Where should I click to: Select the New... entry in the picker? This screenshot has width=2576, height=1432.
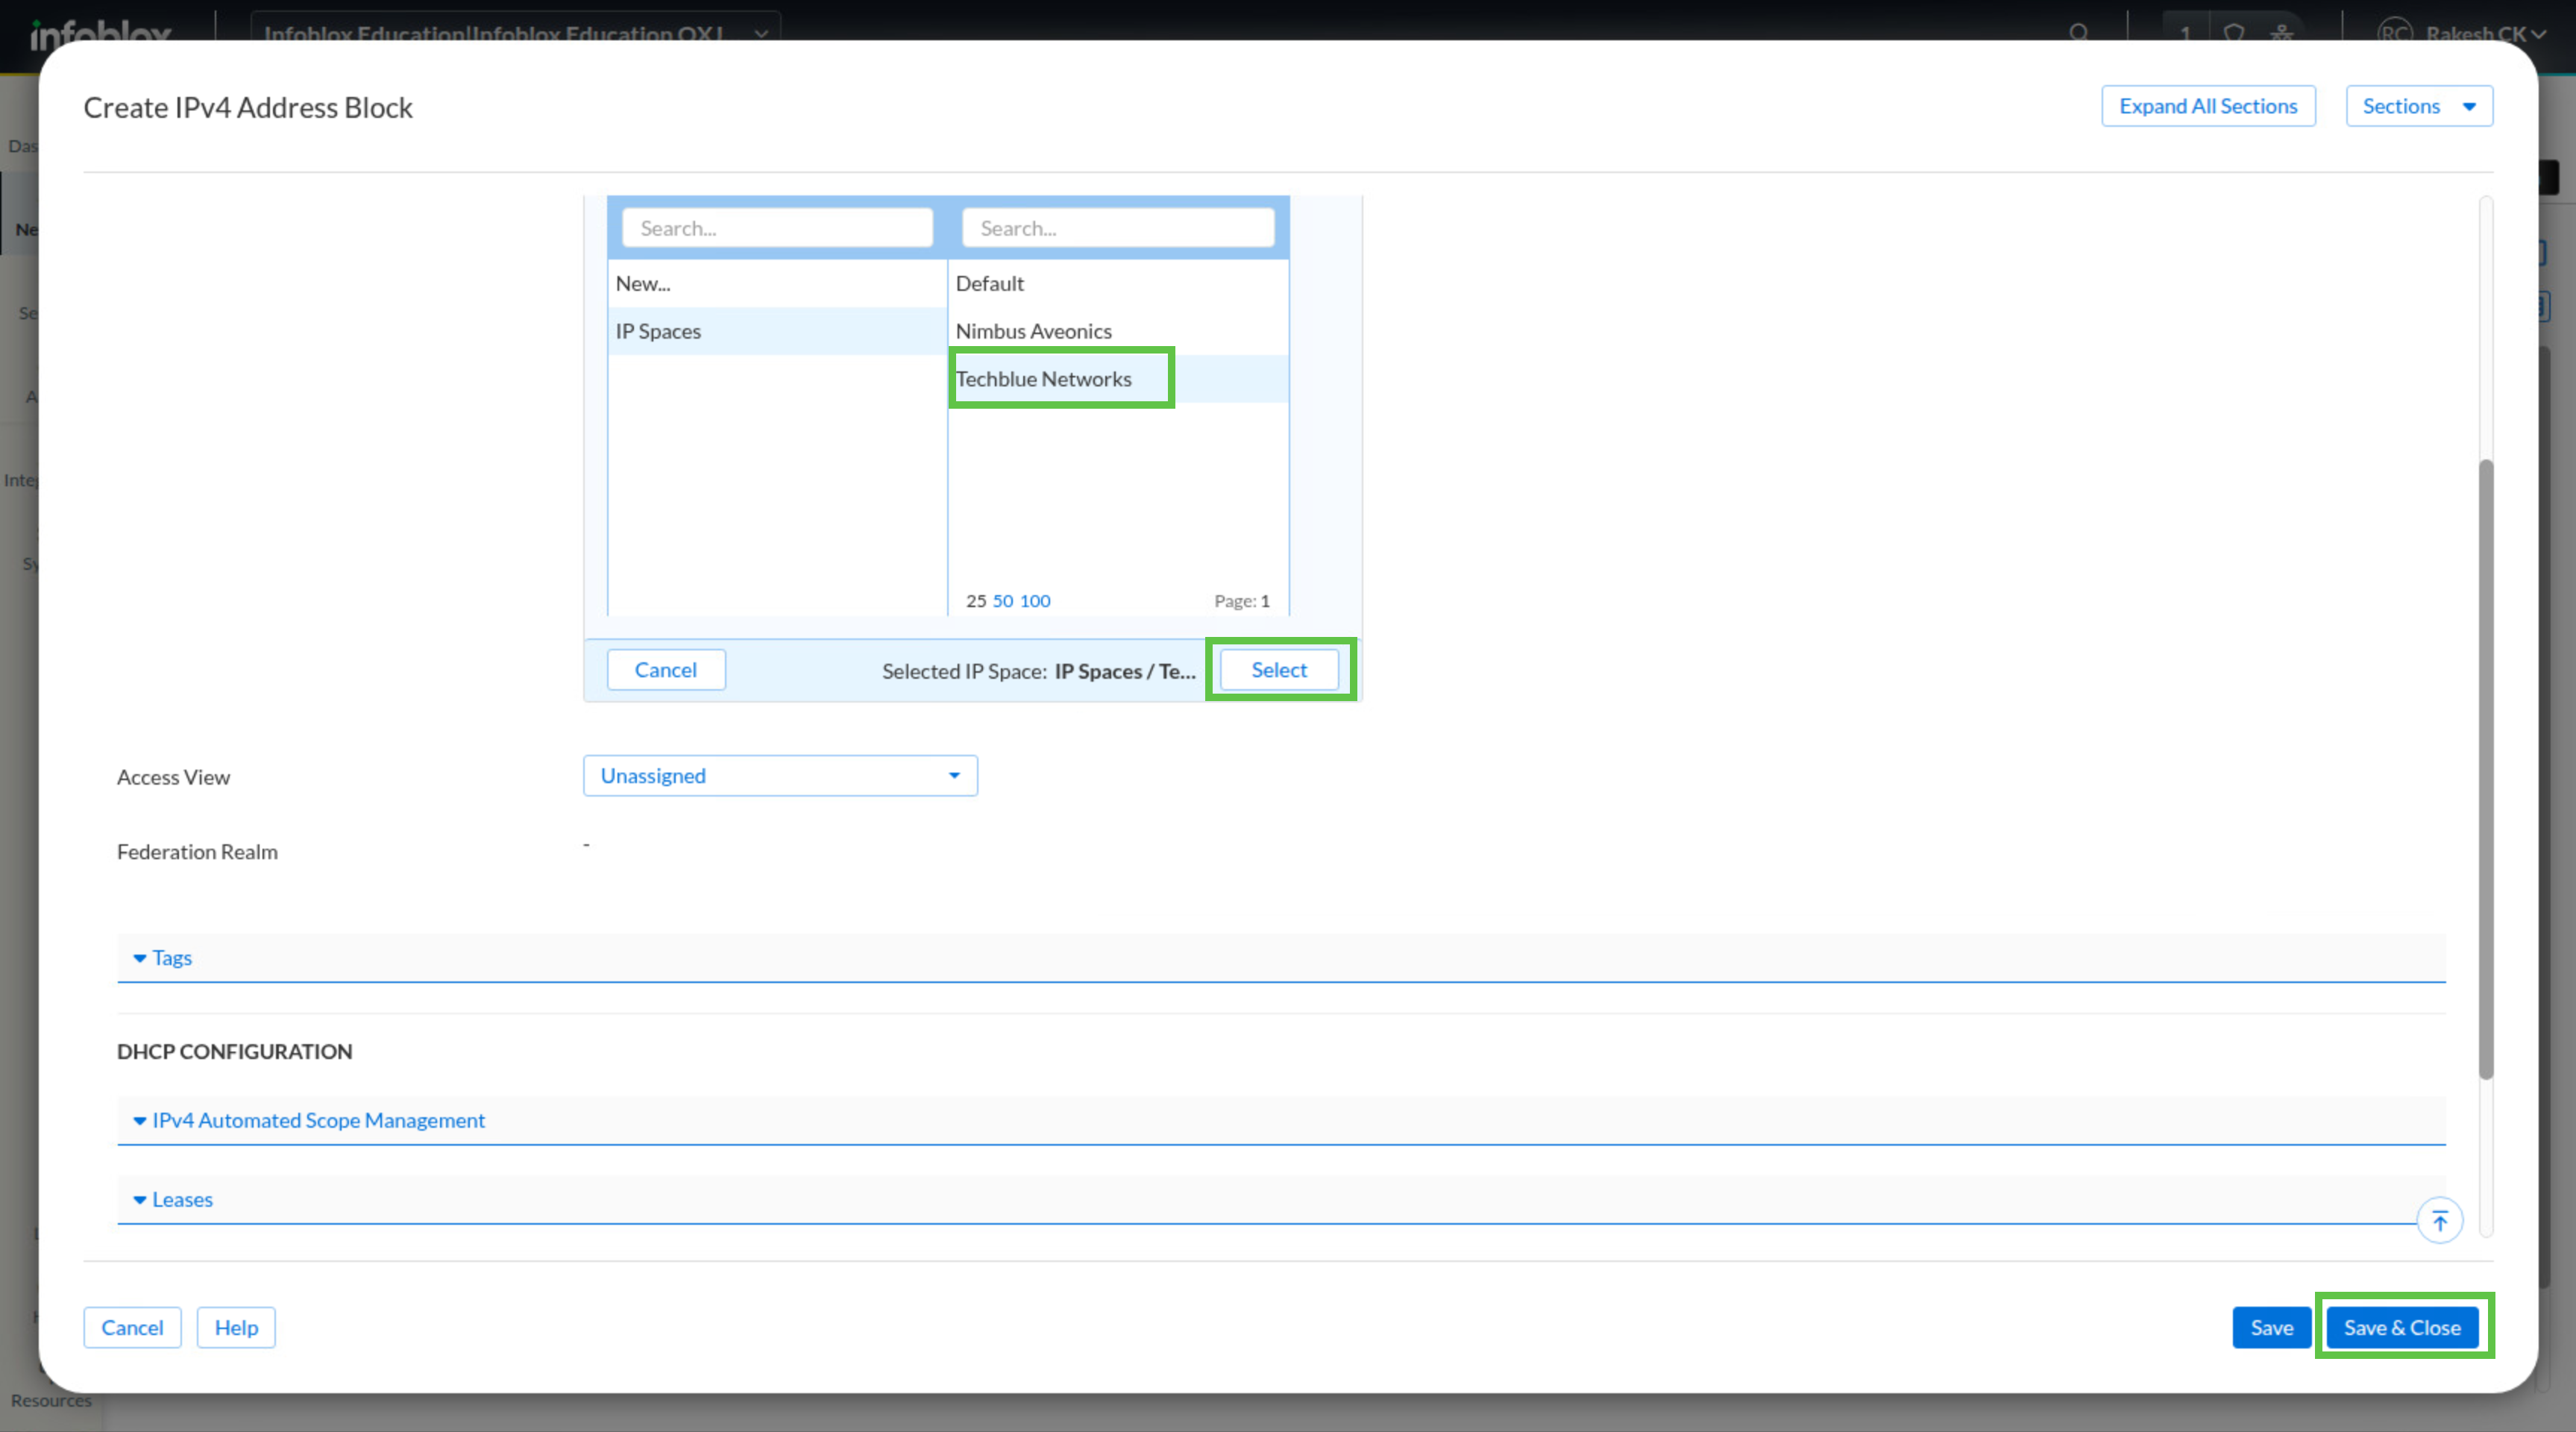777,283
